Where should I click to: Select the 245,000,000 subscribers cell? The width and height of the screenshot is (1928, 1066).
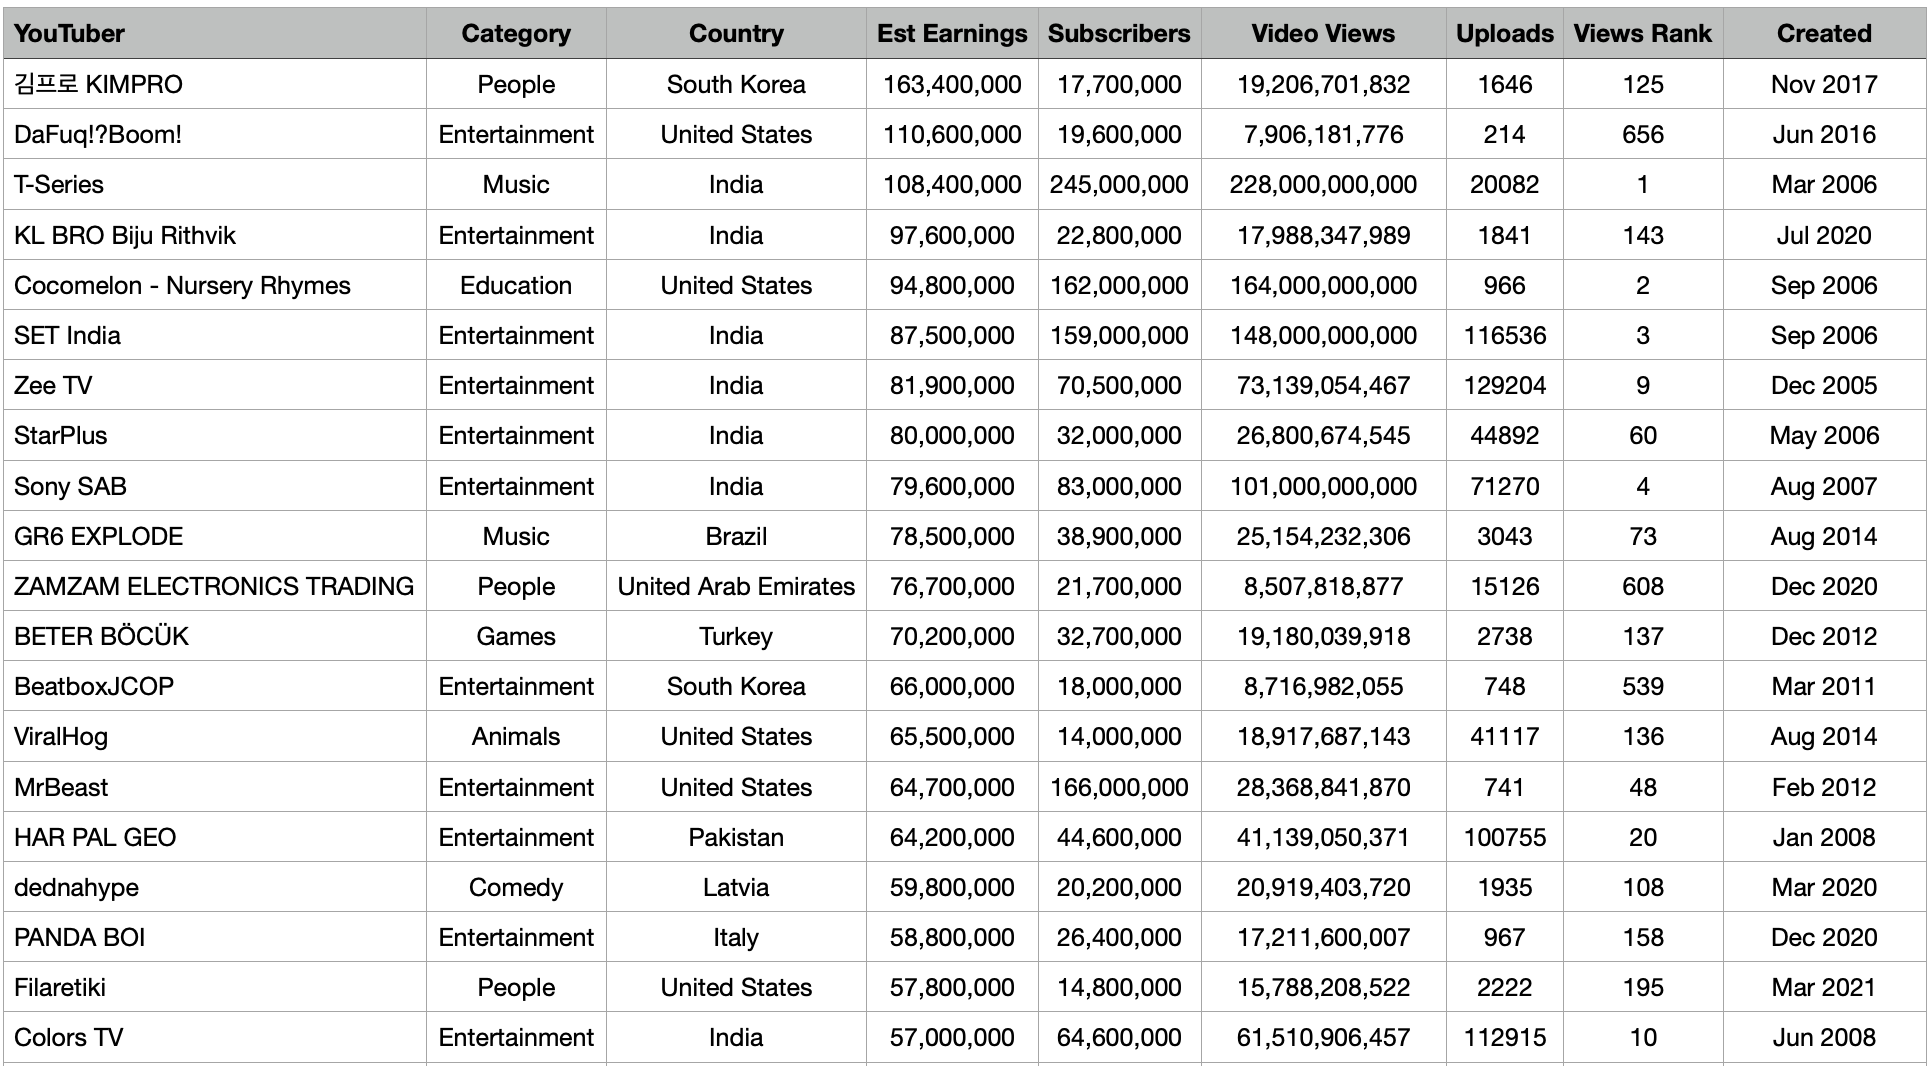pyautogui.click(x=1119, y=184)
